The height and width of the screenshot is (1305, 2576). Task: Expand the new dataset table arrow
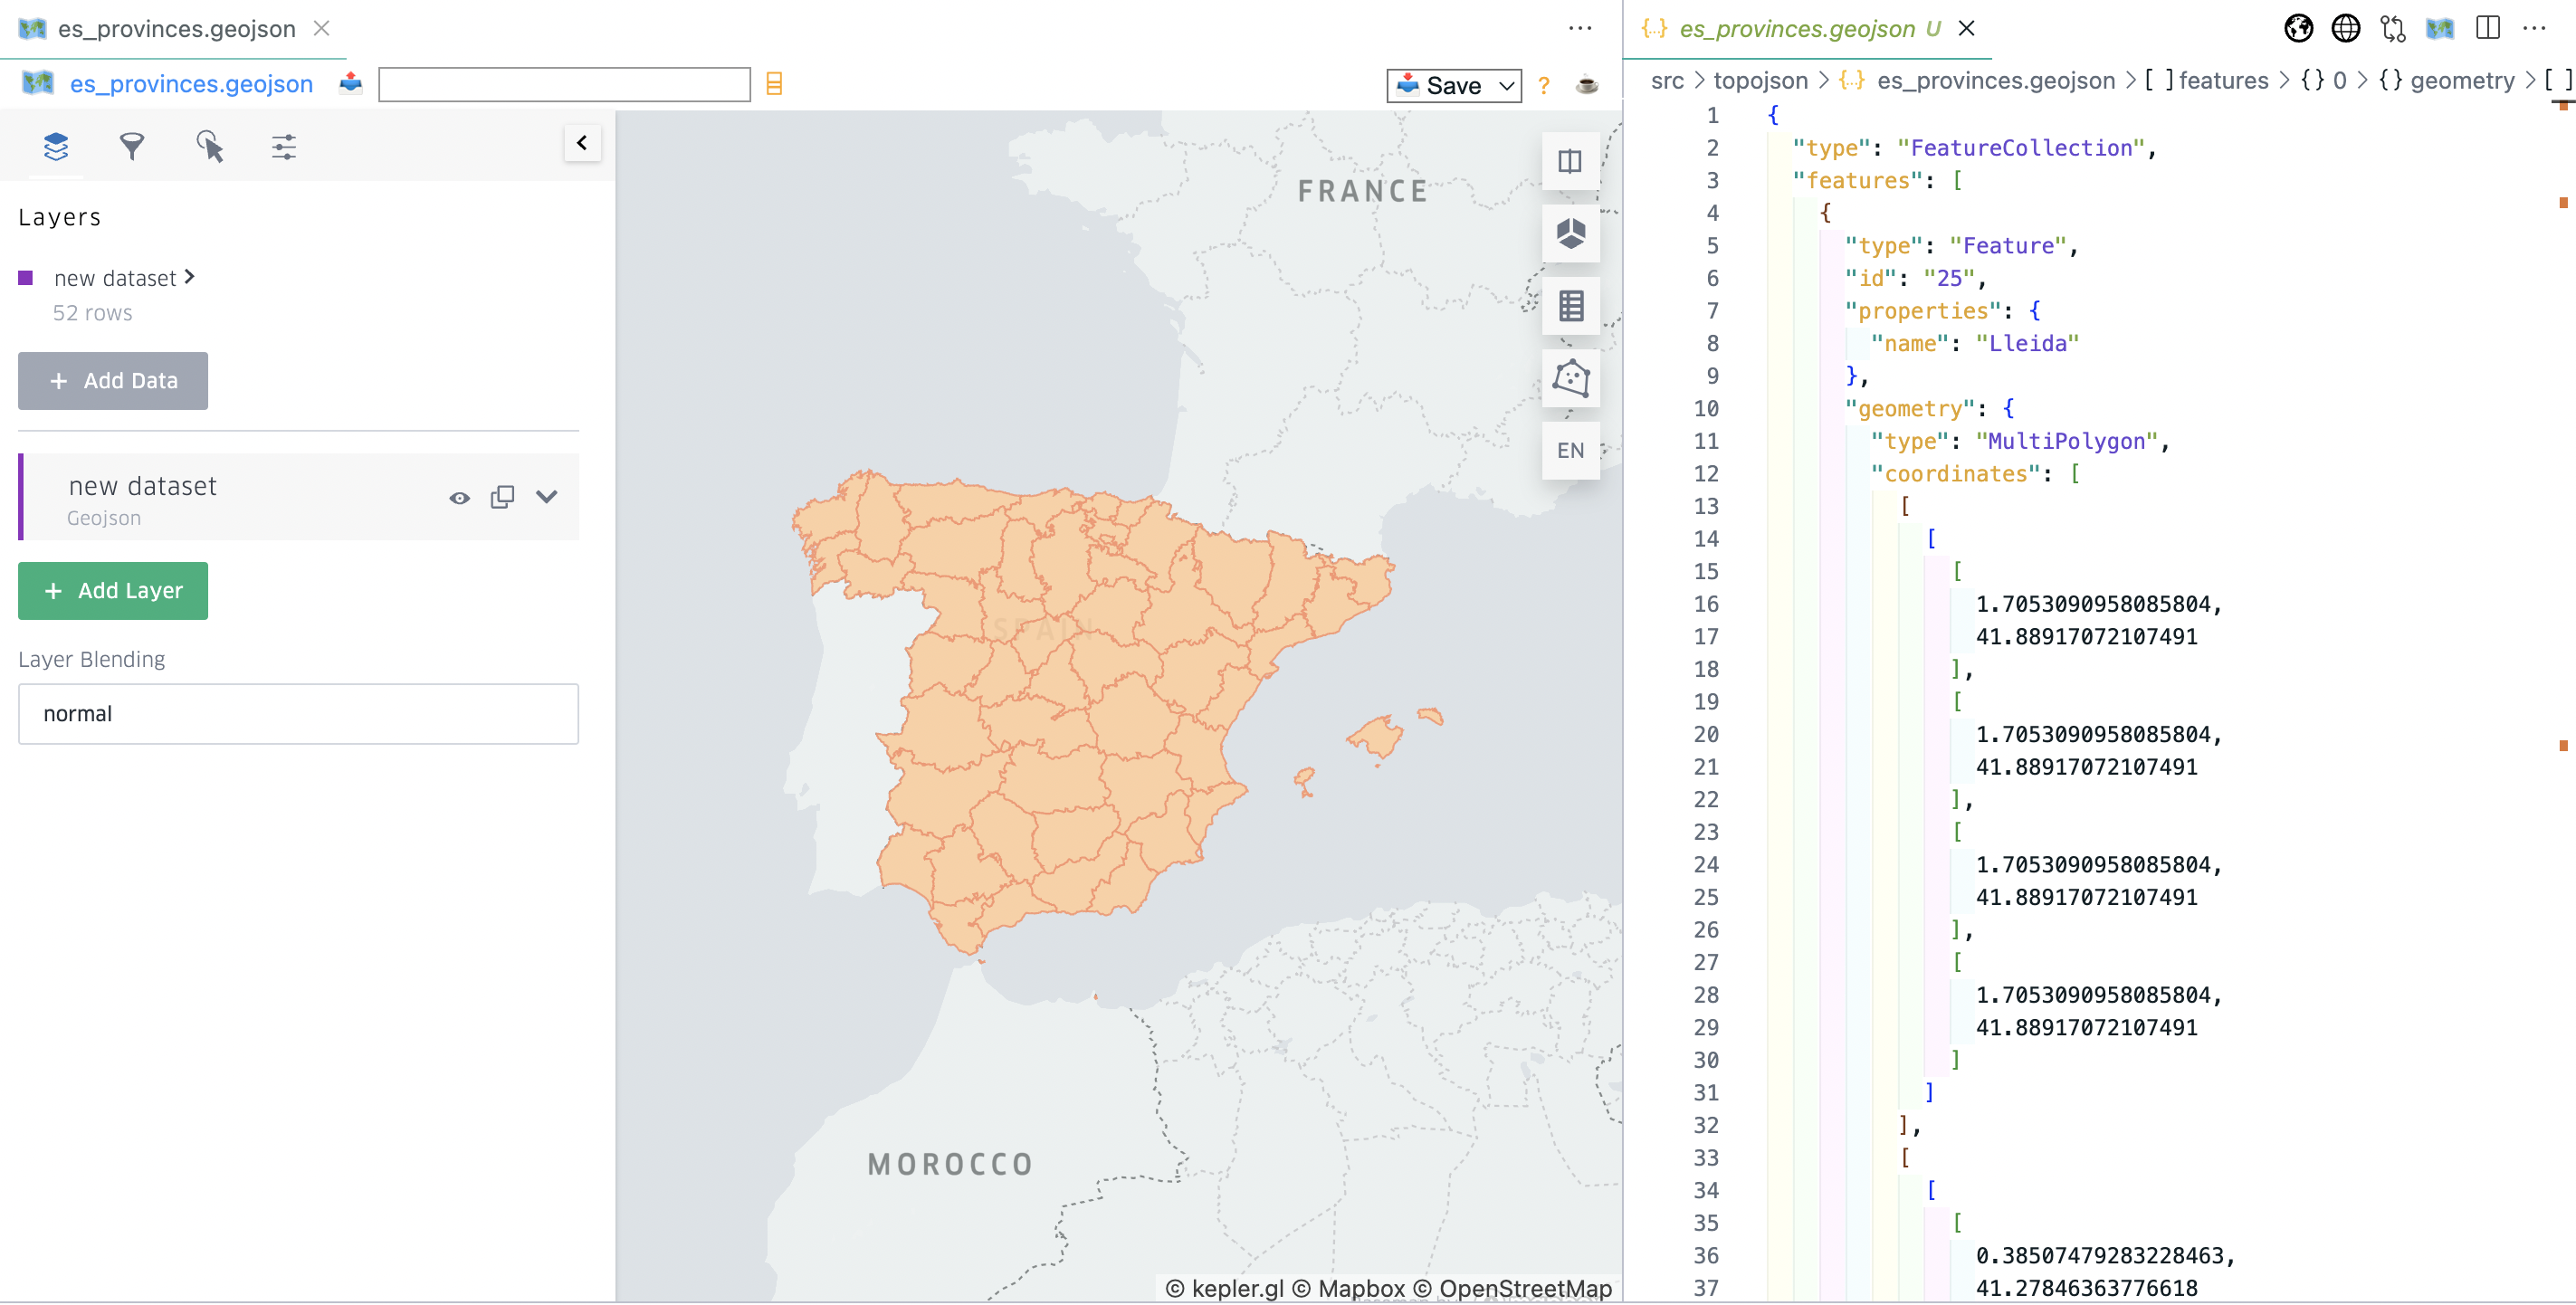click(189, 277)
